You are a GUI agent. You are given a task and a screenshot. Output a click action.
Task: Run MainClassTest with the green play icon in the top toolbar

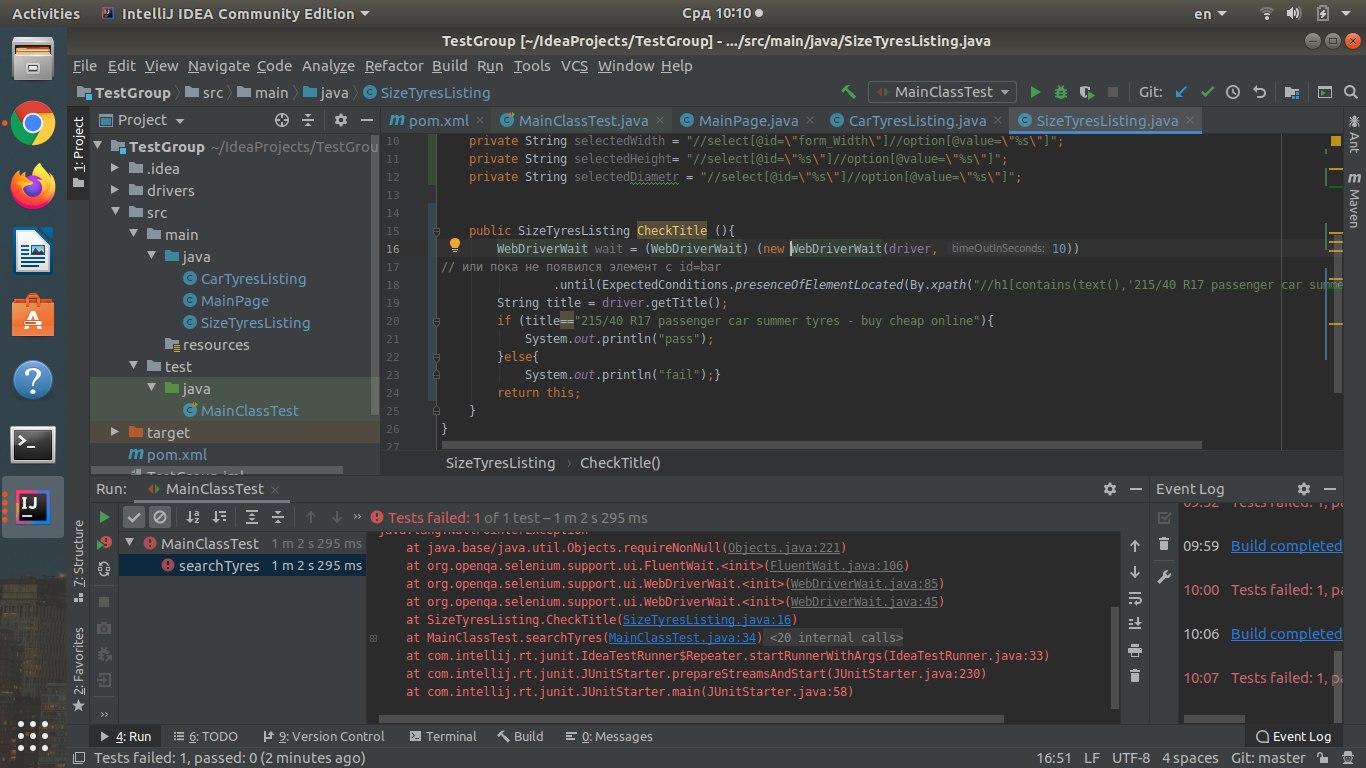1036,92
